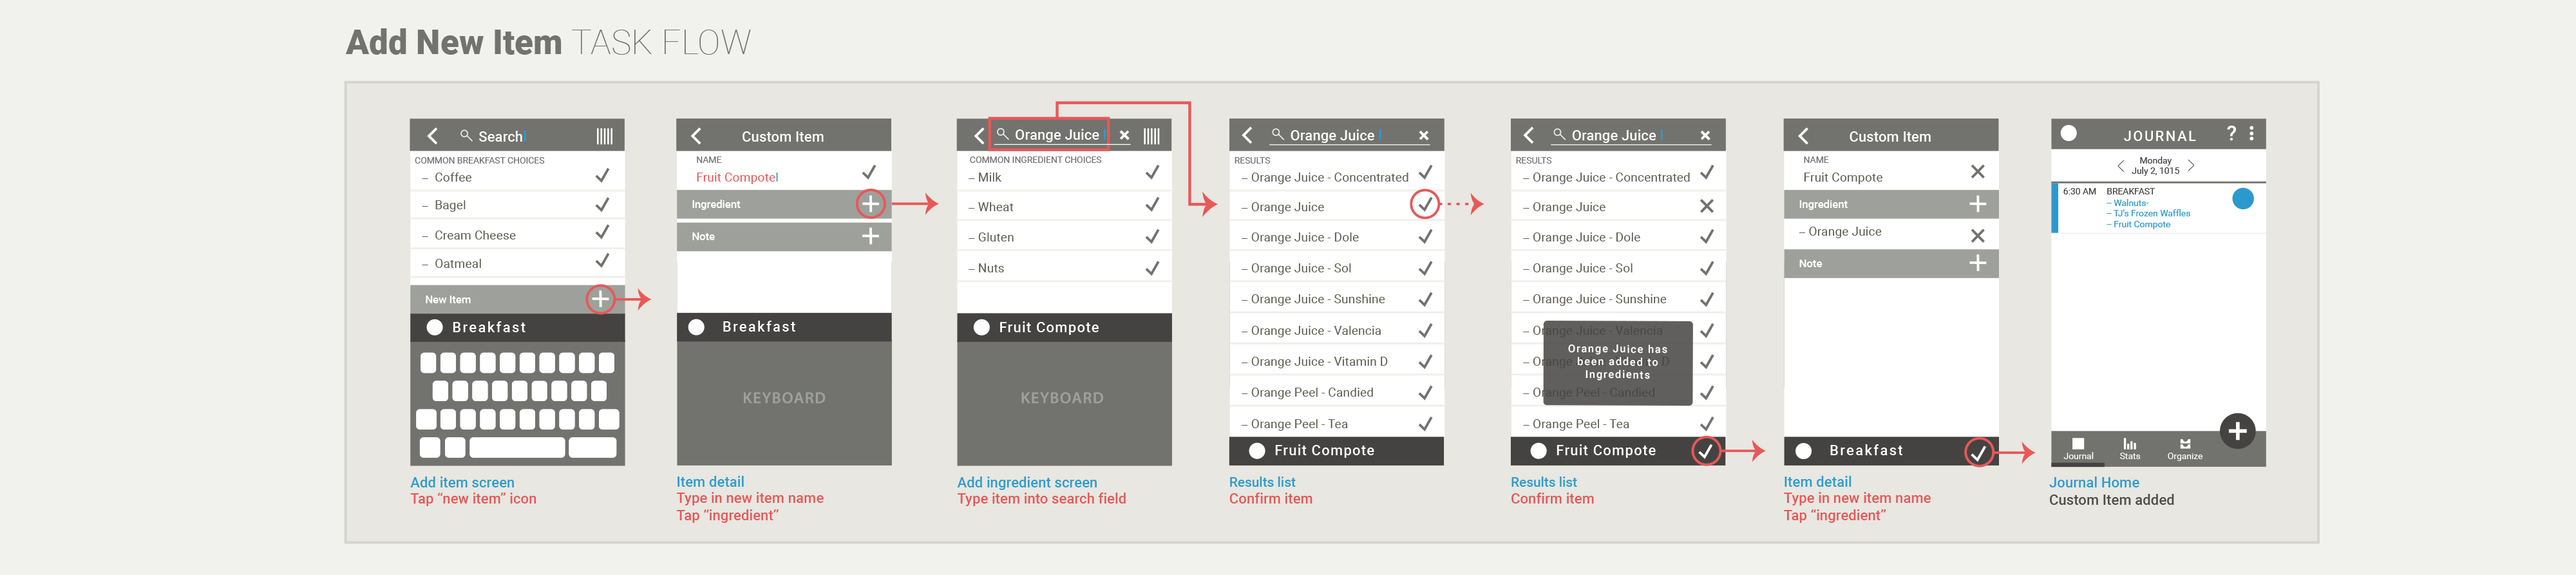Viewport: 2576px width, 575px height.
Task: Delete the Fruit Compote name with its X
Action: click(x=1977, y=172)
